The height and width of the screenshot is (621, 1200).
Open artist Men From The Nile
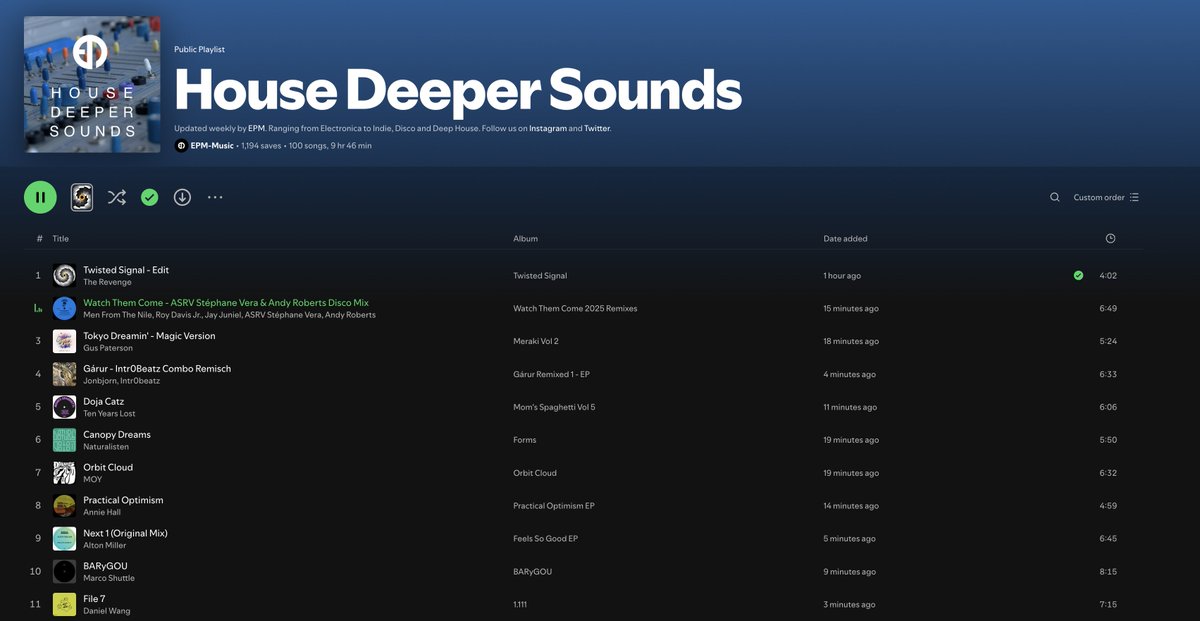click(117, 315)
